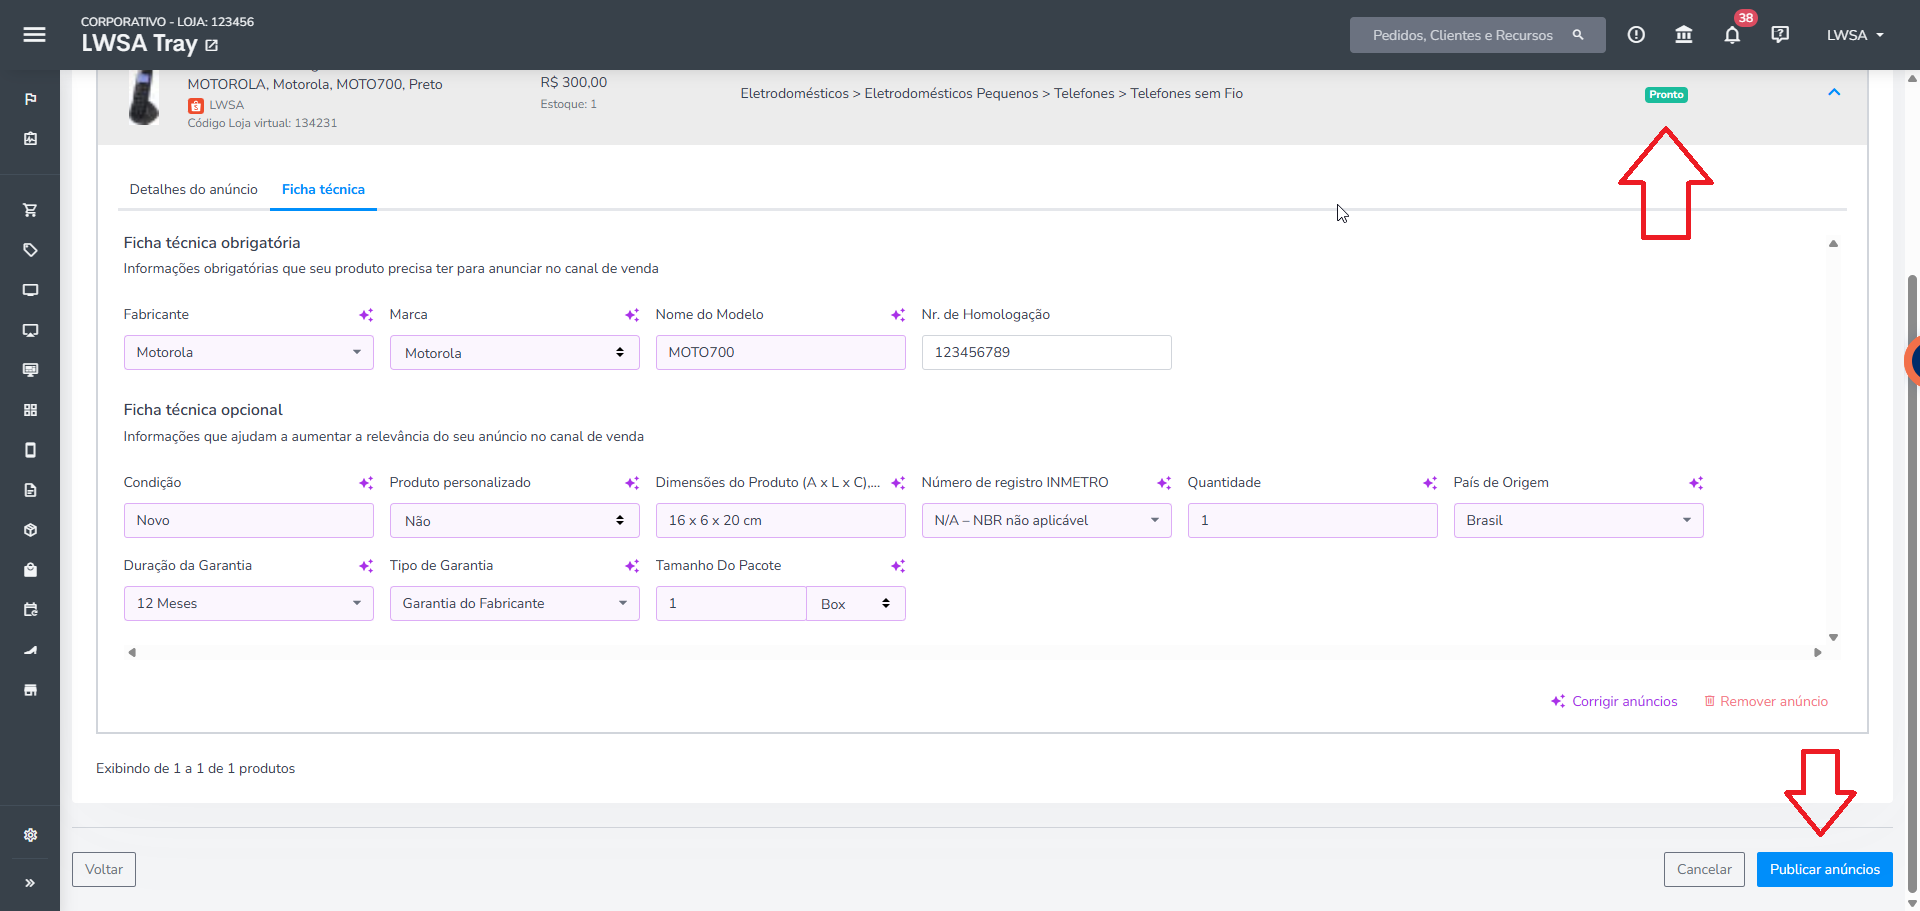
Task: Click AI sparkle icon next to Fabricante
Action: point(366,315)
